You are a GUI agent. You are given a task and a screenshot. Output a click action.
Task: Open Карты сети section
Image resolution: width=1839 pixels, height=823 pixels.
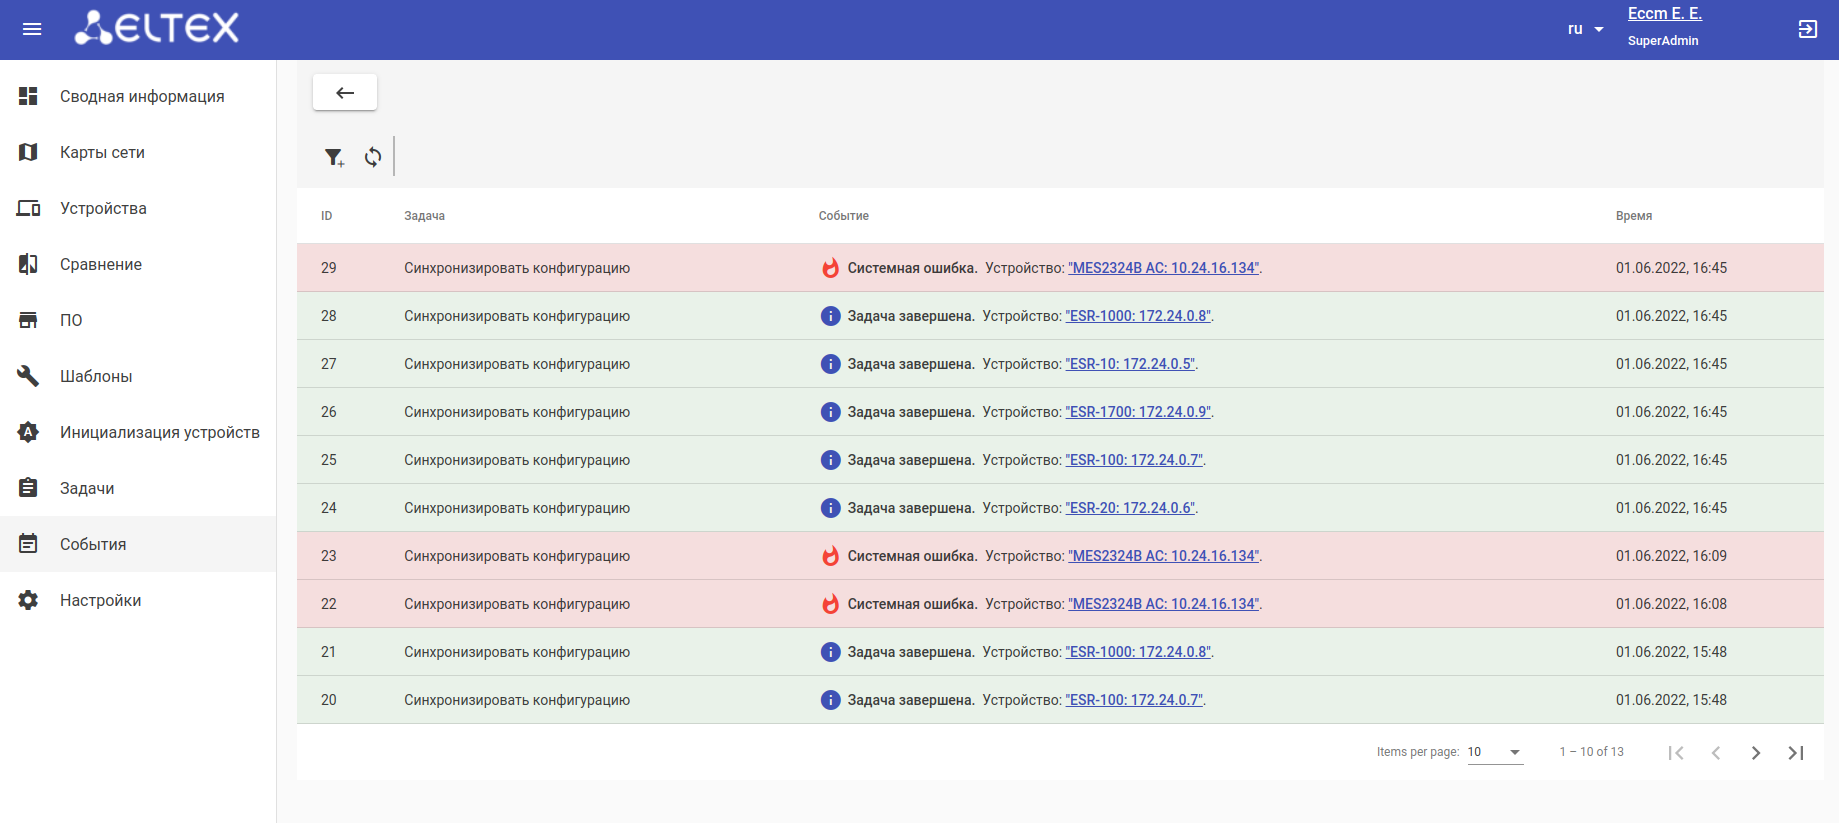coord(102,152)
